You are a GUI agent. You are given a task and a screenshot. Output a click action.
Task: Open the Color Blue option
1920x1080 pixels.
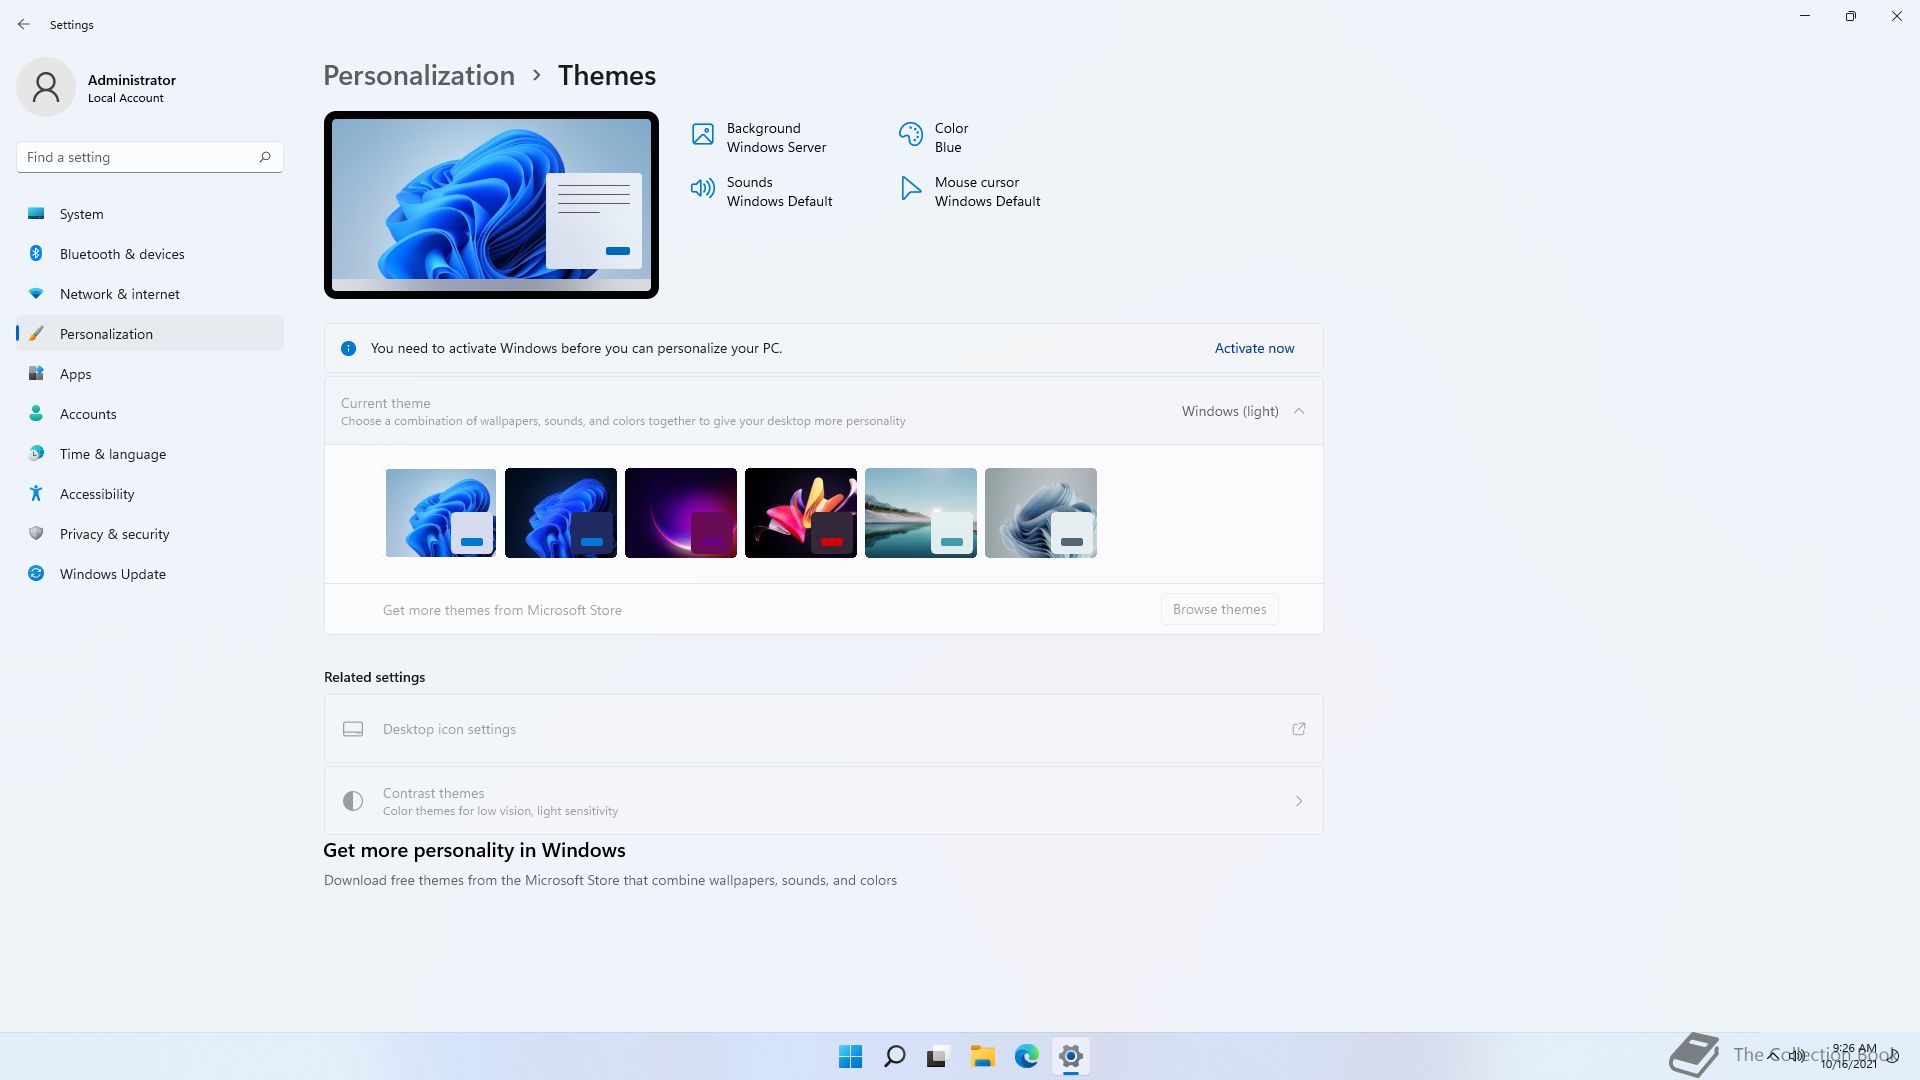pyautogui.click(x=934, y=138)
